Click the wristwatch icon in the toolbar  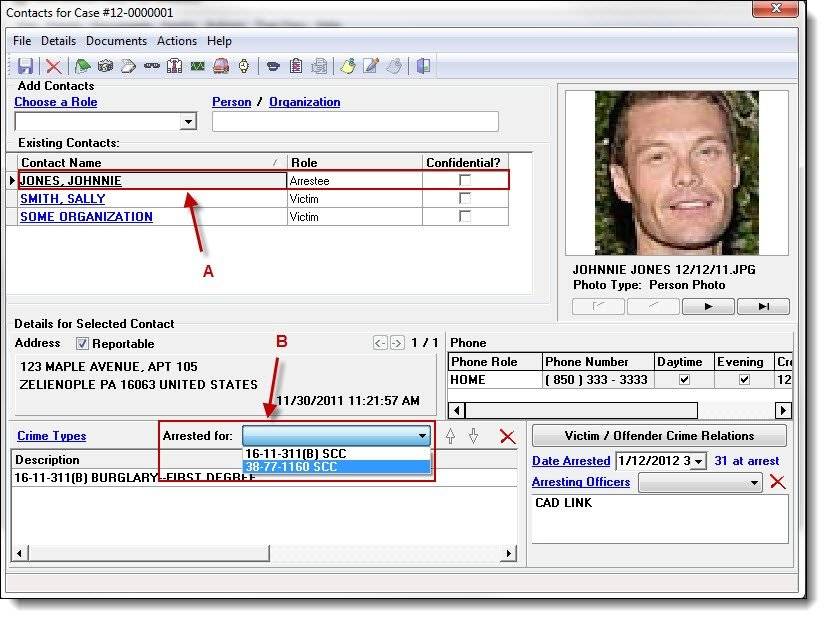pyautogui.click(x=243, y=66)
